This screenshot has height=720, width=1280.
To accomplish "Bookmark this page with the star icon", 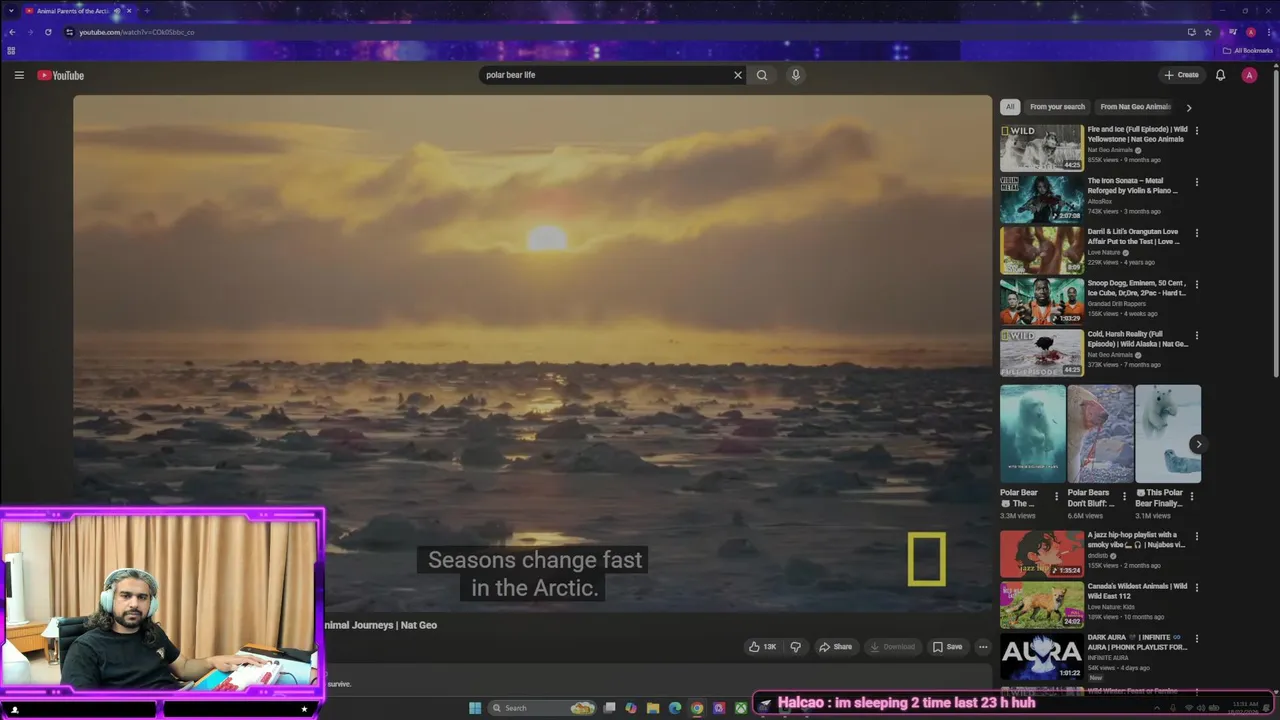I will click(x=1208, y=32).
